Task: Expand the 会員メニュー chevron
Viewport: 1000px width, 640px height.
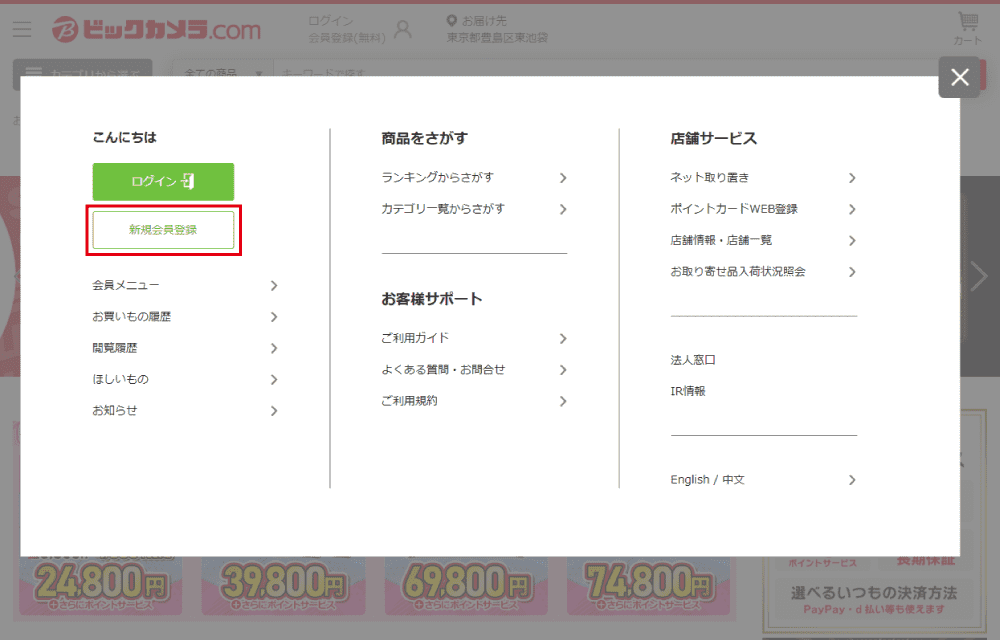Action: (274, 286)
